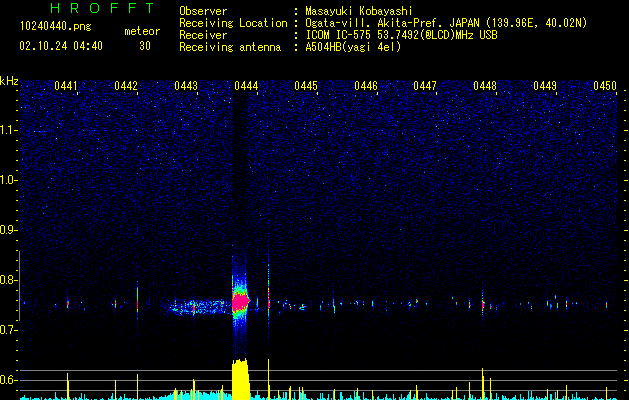The image size is (629, 400).
Task: Click the large pink meteor echo burst
Action: pos(241,302)
